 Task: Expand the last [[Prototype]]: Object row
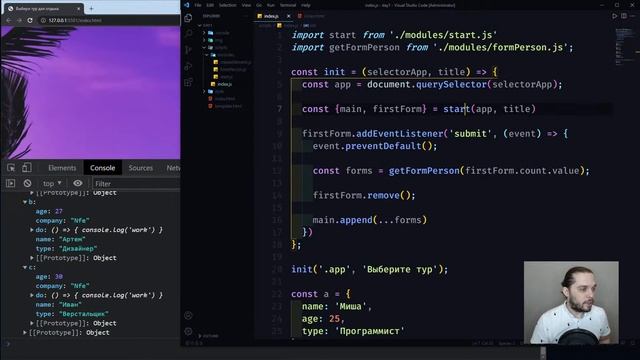(x=25, y=333)
